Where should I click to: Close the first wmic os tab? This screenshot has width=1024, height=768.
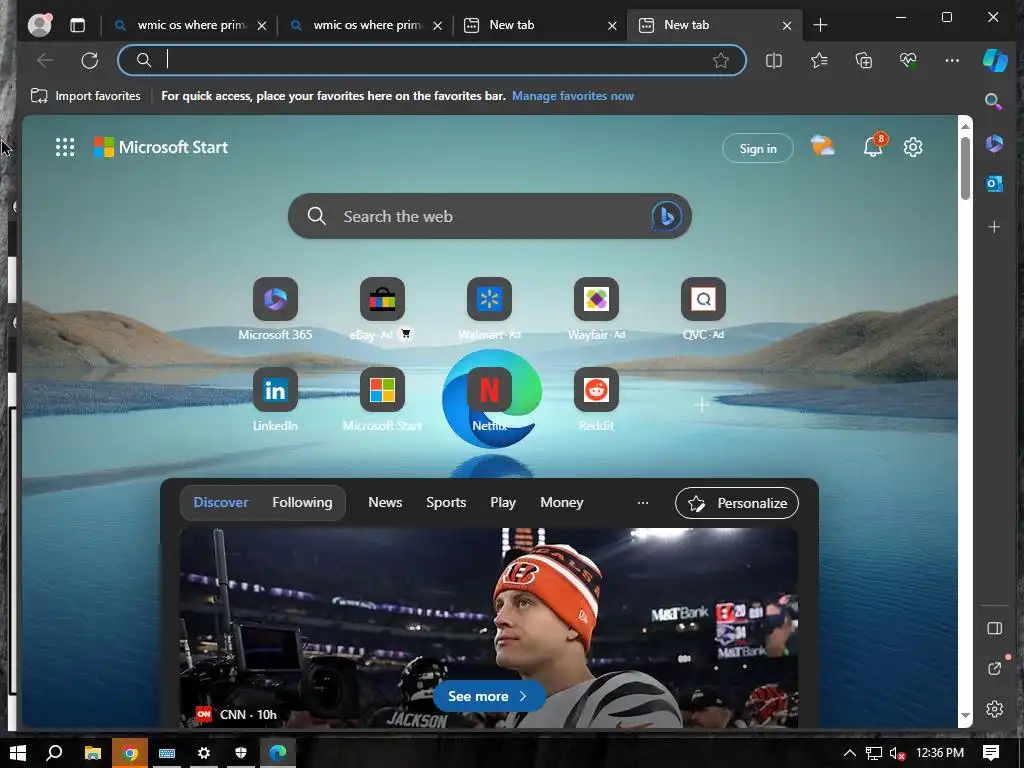pos(262,25)
